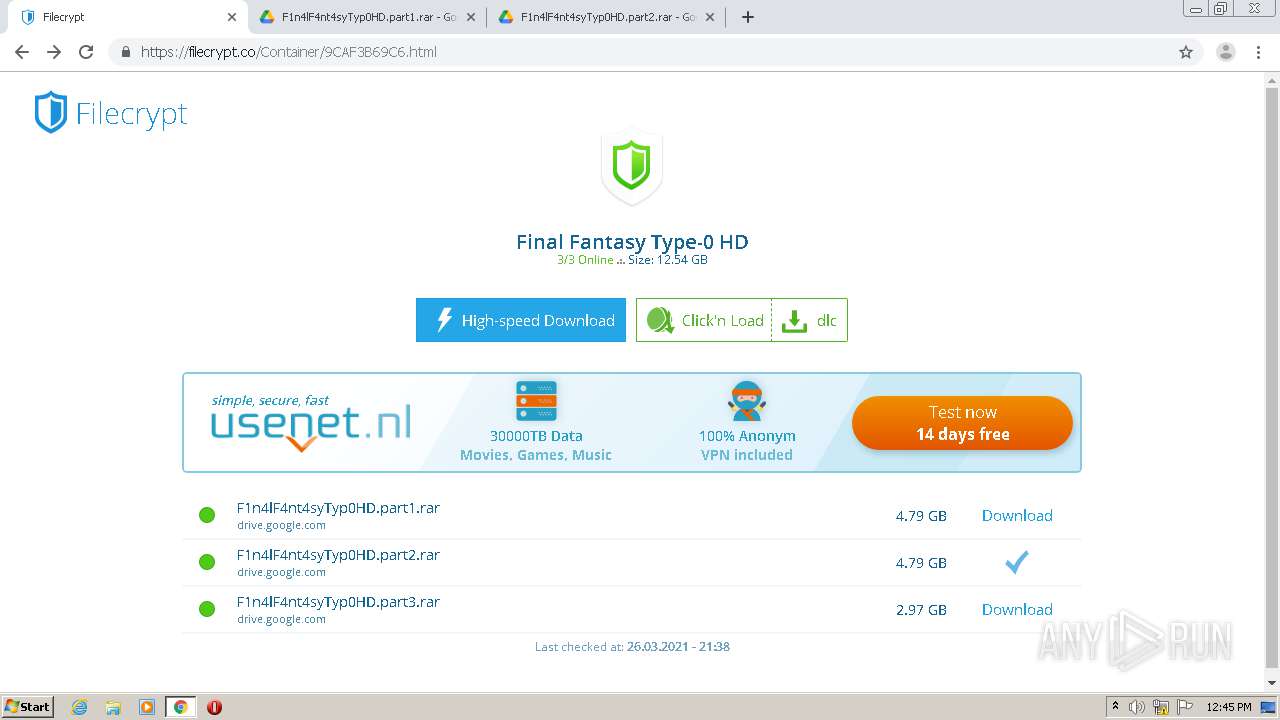
Task: Click green status dot for part1.rar
Action: coord(207,516)
